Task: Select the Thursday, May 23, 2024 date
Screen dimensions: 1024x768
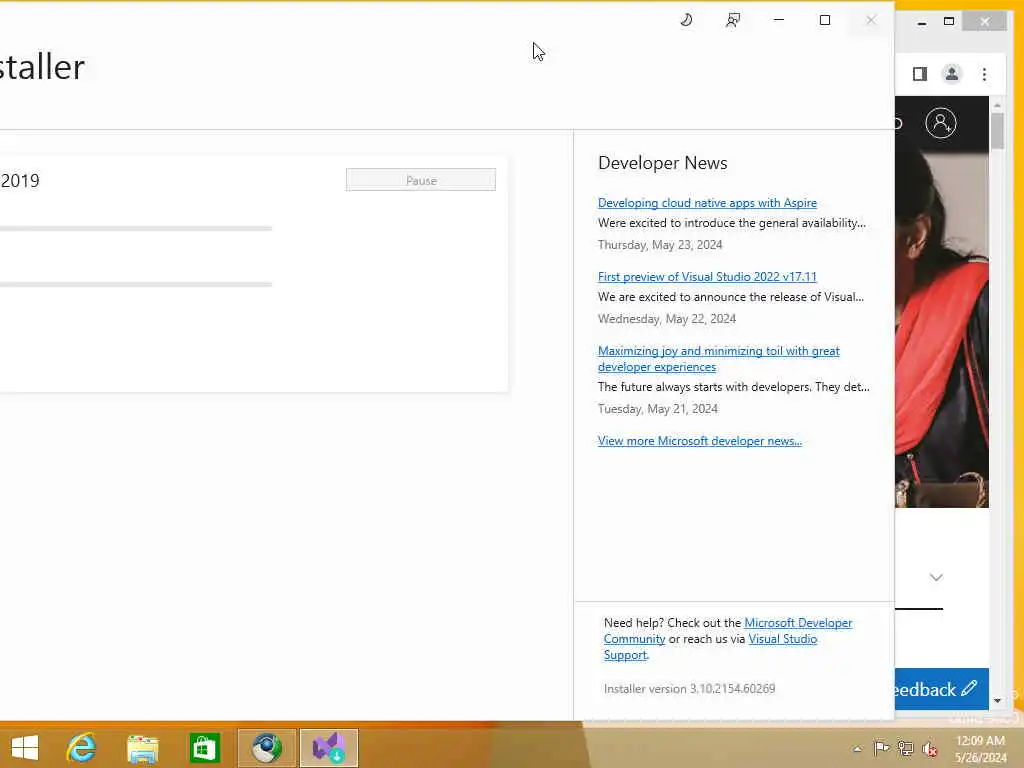Action: (660, 245)
